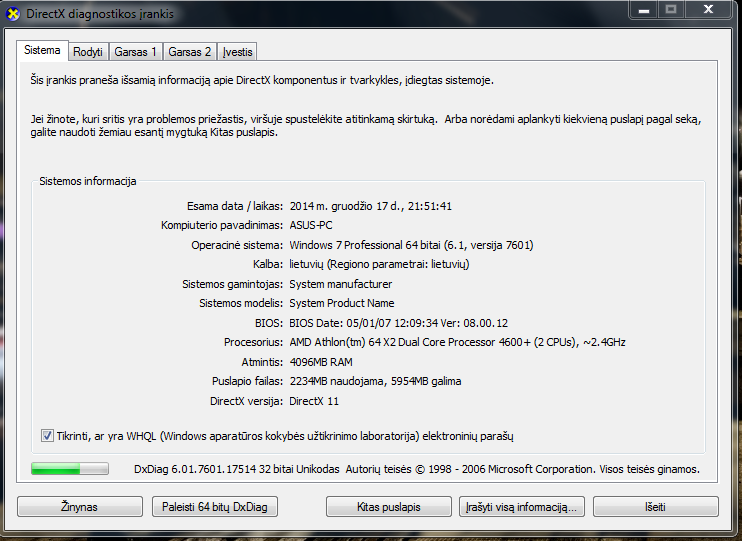Image resolution: width=742 pixels, height=541 pixels.
Task: Click the Procesorius label
Action: click(253, 342)
